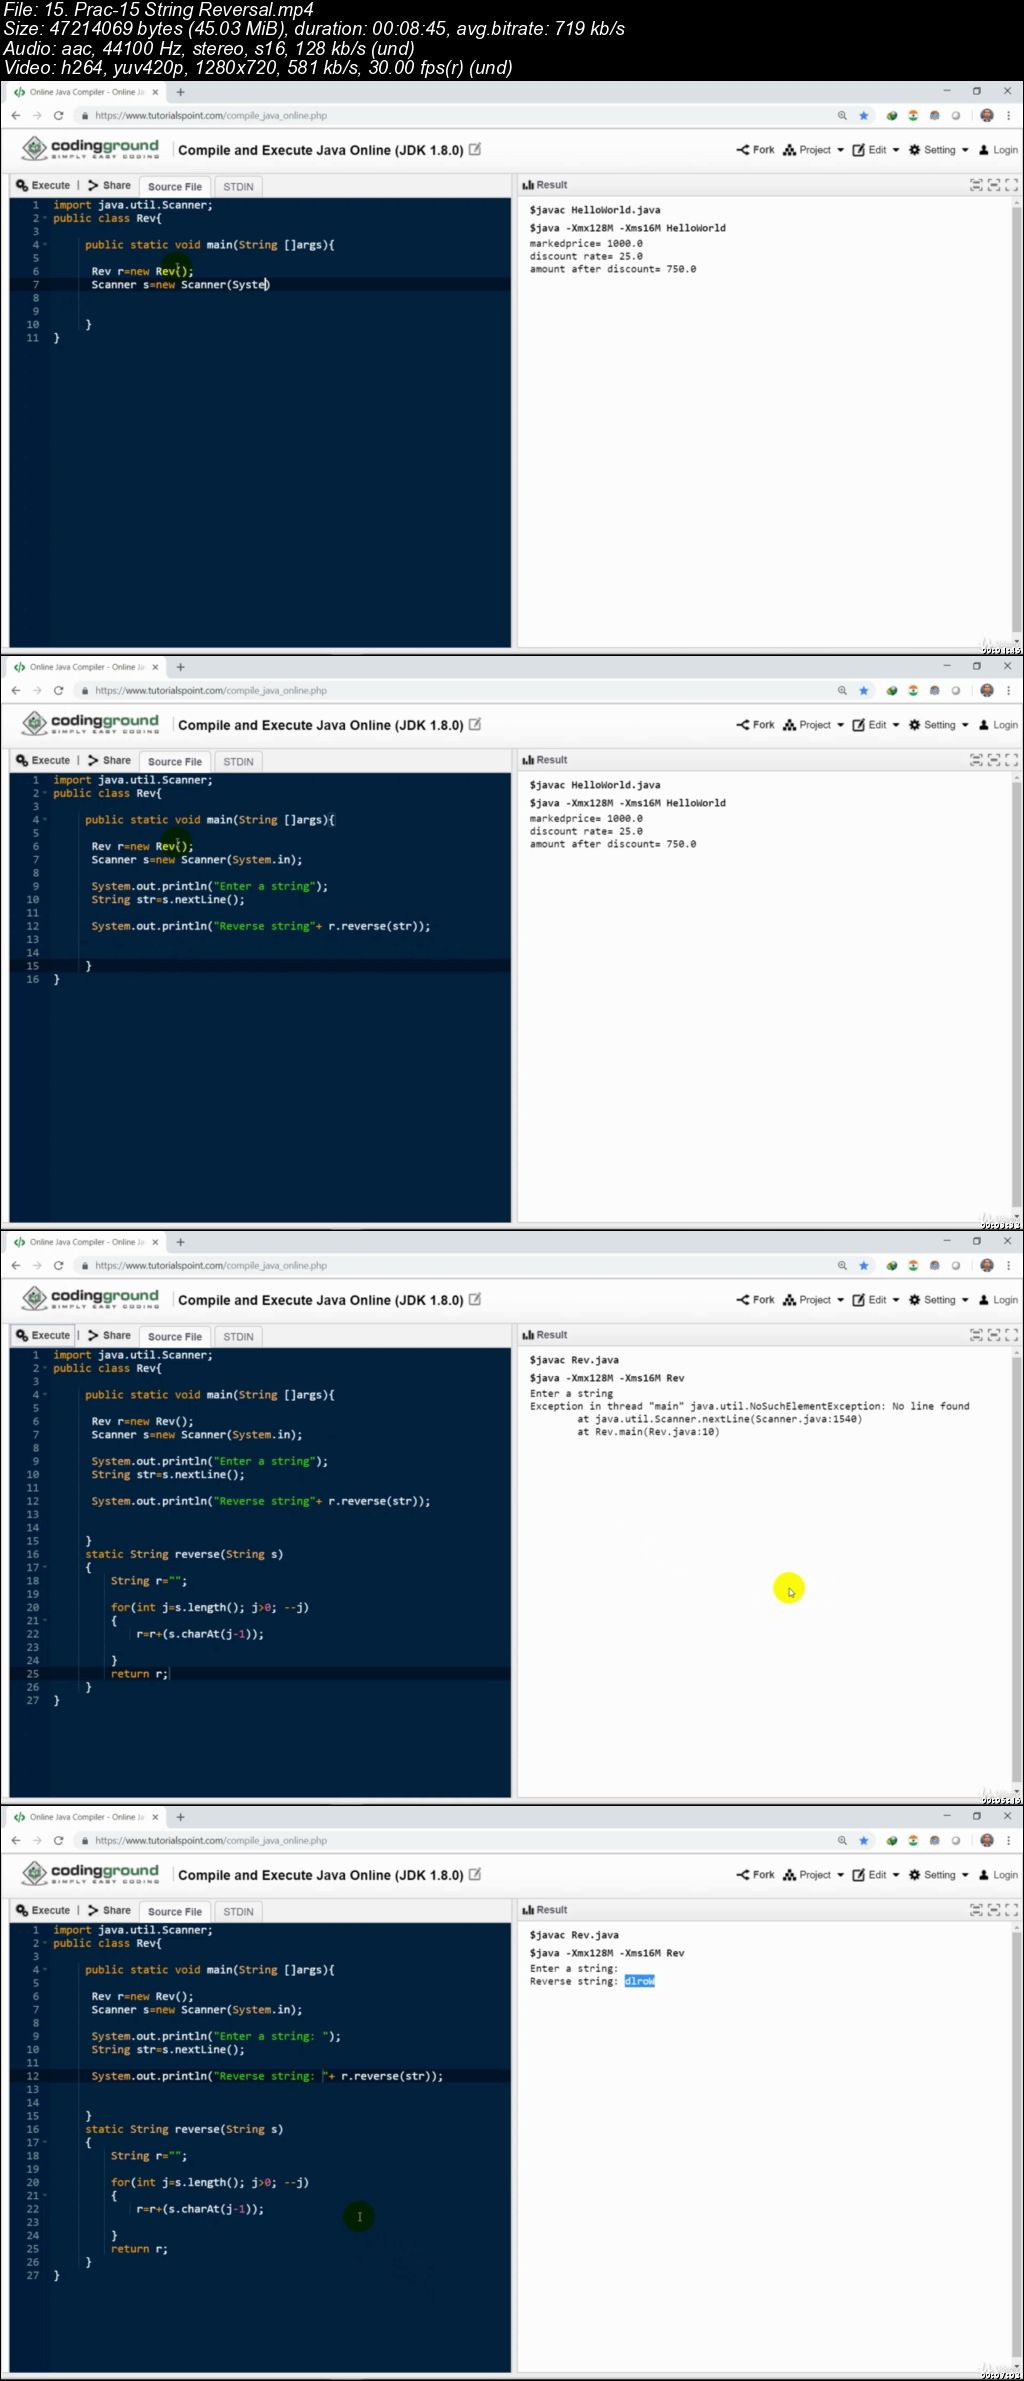Click the Result chart icon in the second frame
This screenshot has width=1024, height=2381.
point(528,760)
